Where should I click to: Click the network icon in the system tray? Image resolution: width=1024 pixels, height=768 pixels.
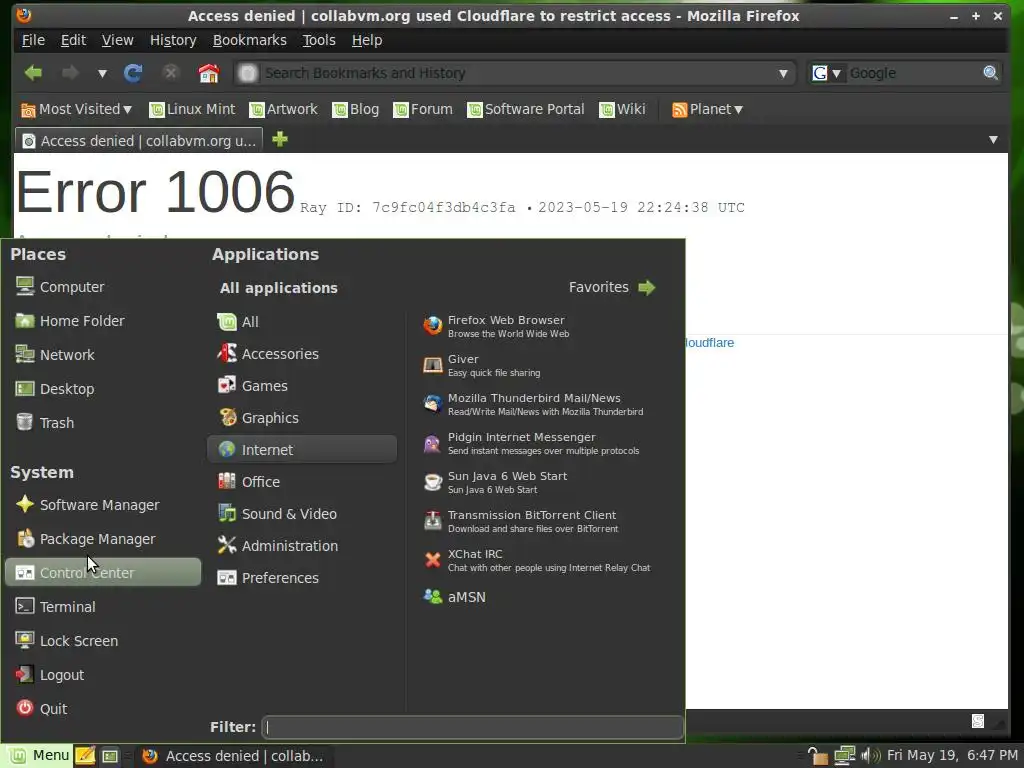pyautogui.click(x=844, y=756)
